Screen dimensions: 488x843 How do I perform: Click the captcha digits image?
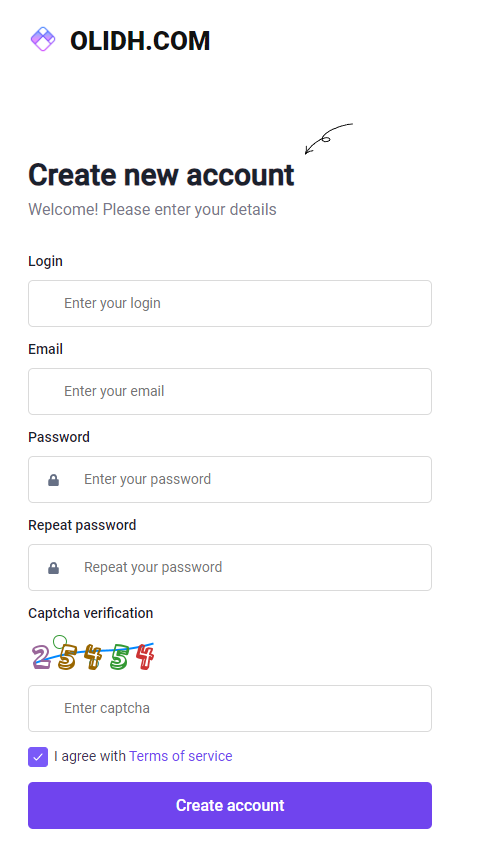pyautogui.click(x=93, y=653)
